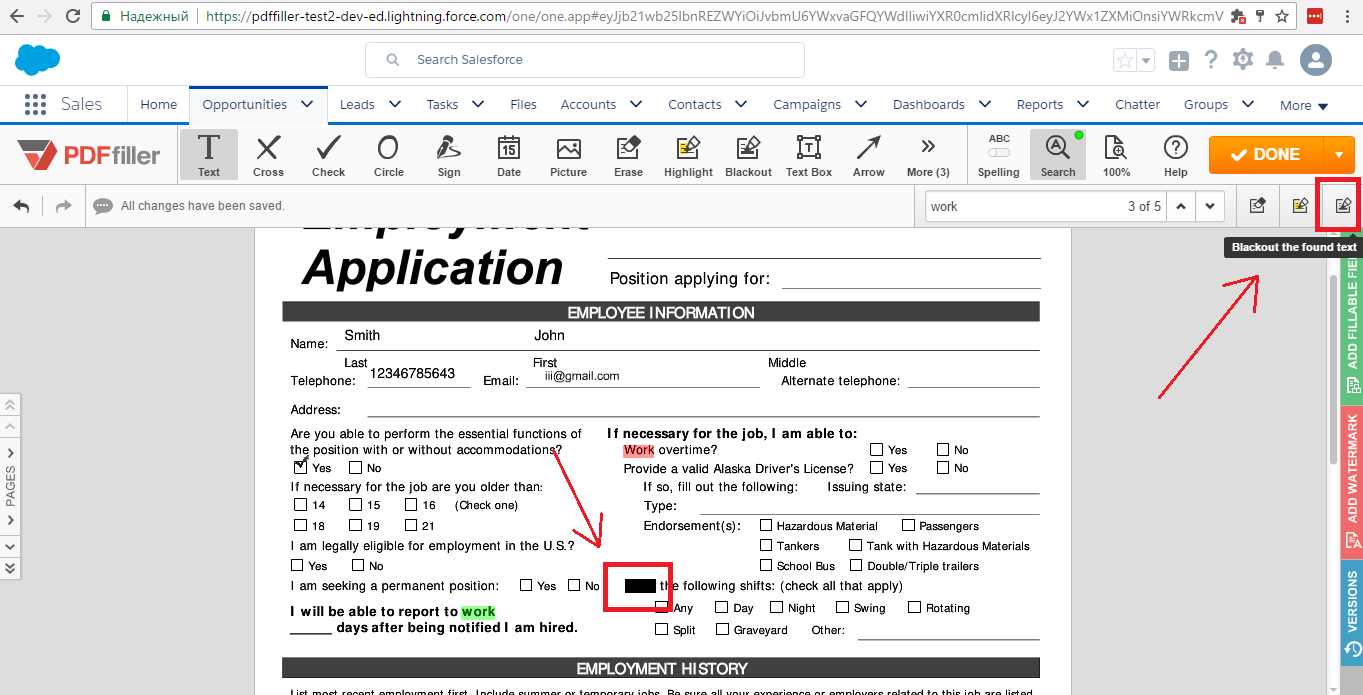Viewport: 1363px width, 695px height.
Task: Select the Cross tool
Action: click(x=268, y=155)
